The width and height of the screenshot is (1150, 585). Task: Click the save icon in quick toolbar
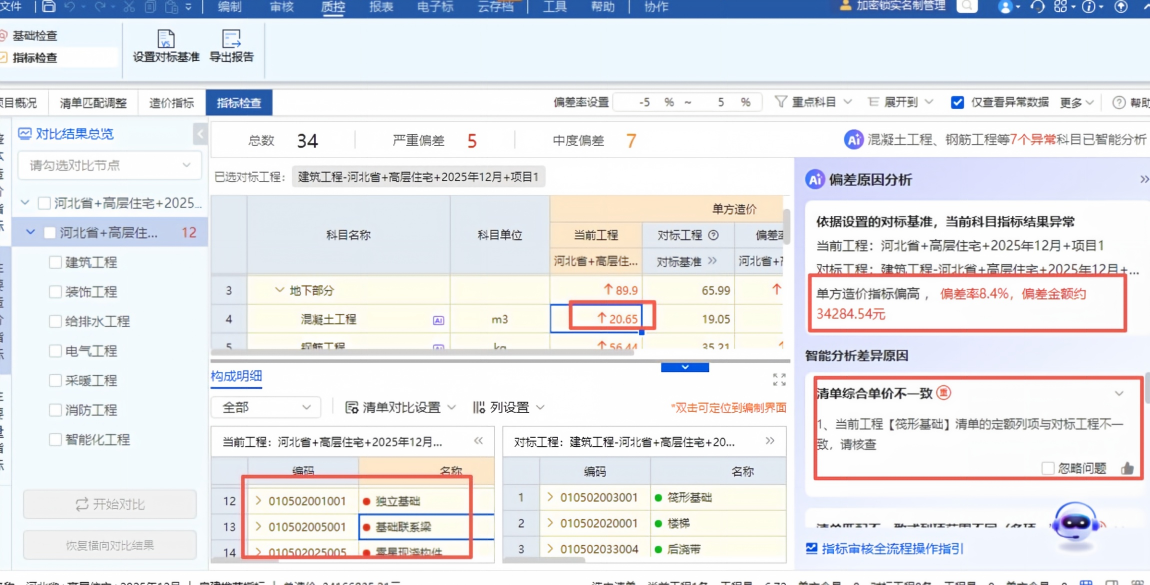(48, 7)
